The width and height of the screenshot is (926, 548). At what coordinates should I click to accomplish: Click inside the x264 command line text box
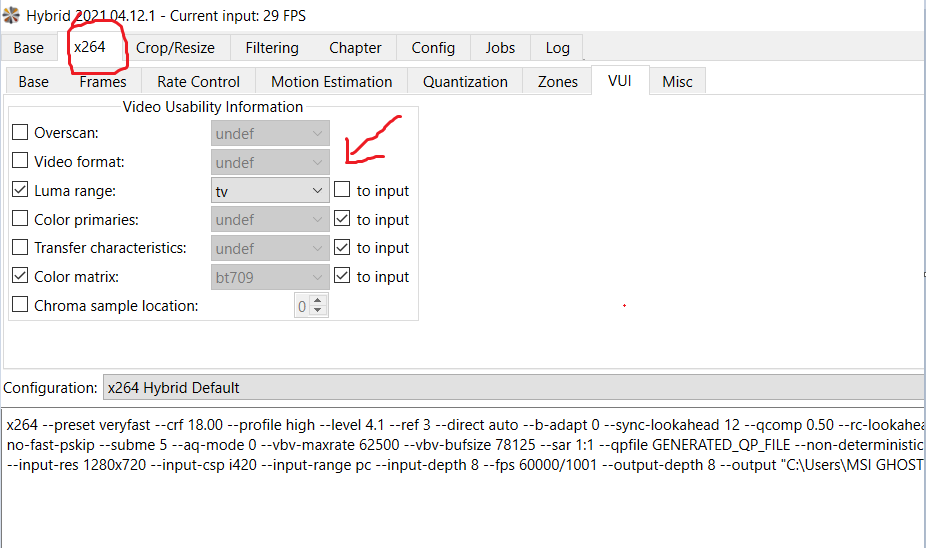(x=463, y=477)
